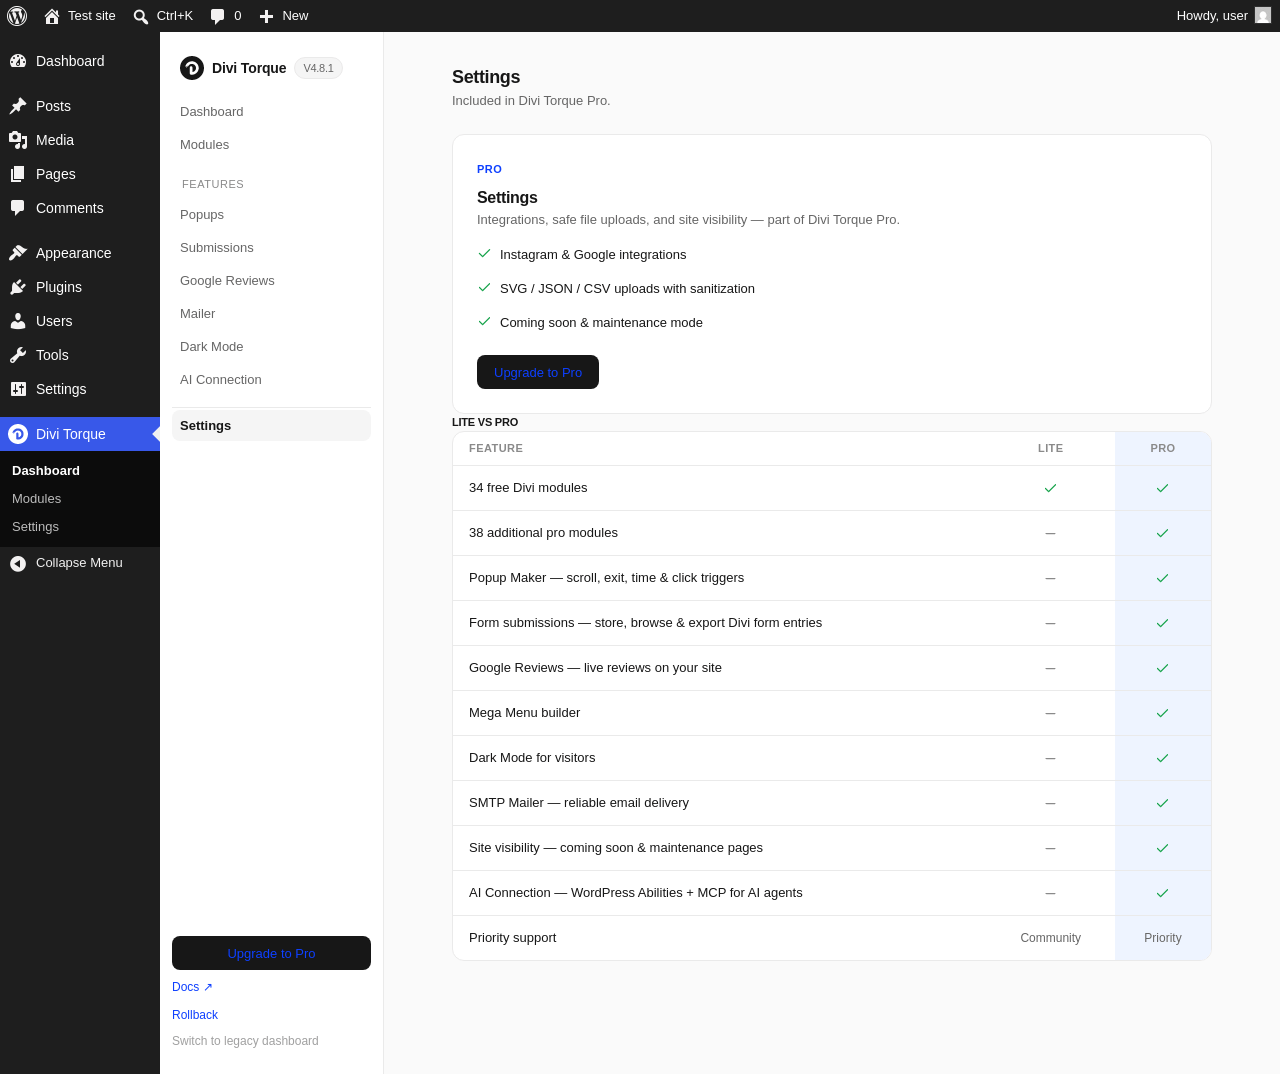
Task: Open the Submissions feature page
Action: coord(217,248)
